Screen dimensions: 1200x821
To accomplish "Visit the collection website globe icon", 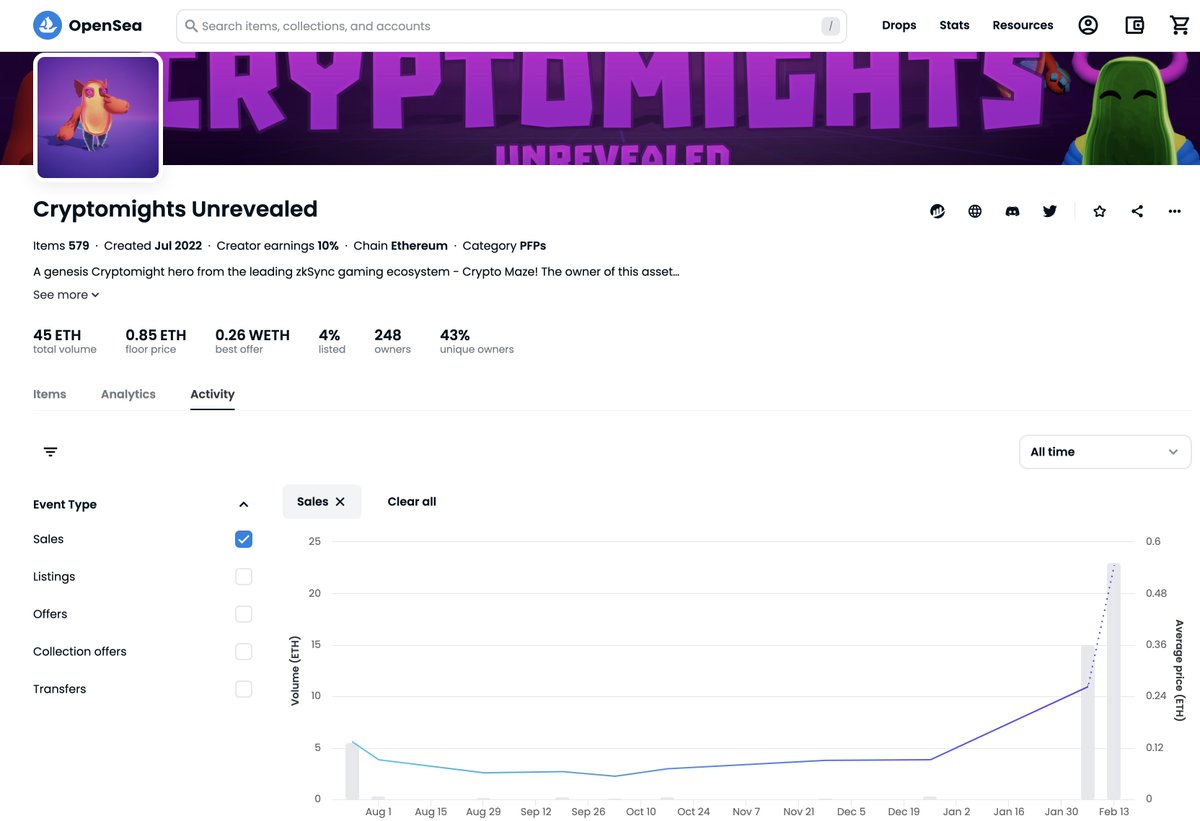I will coord(975,211).
